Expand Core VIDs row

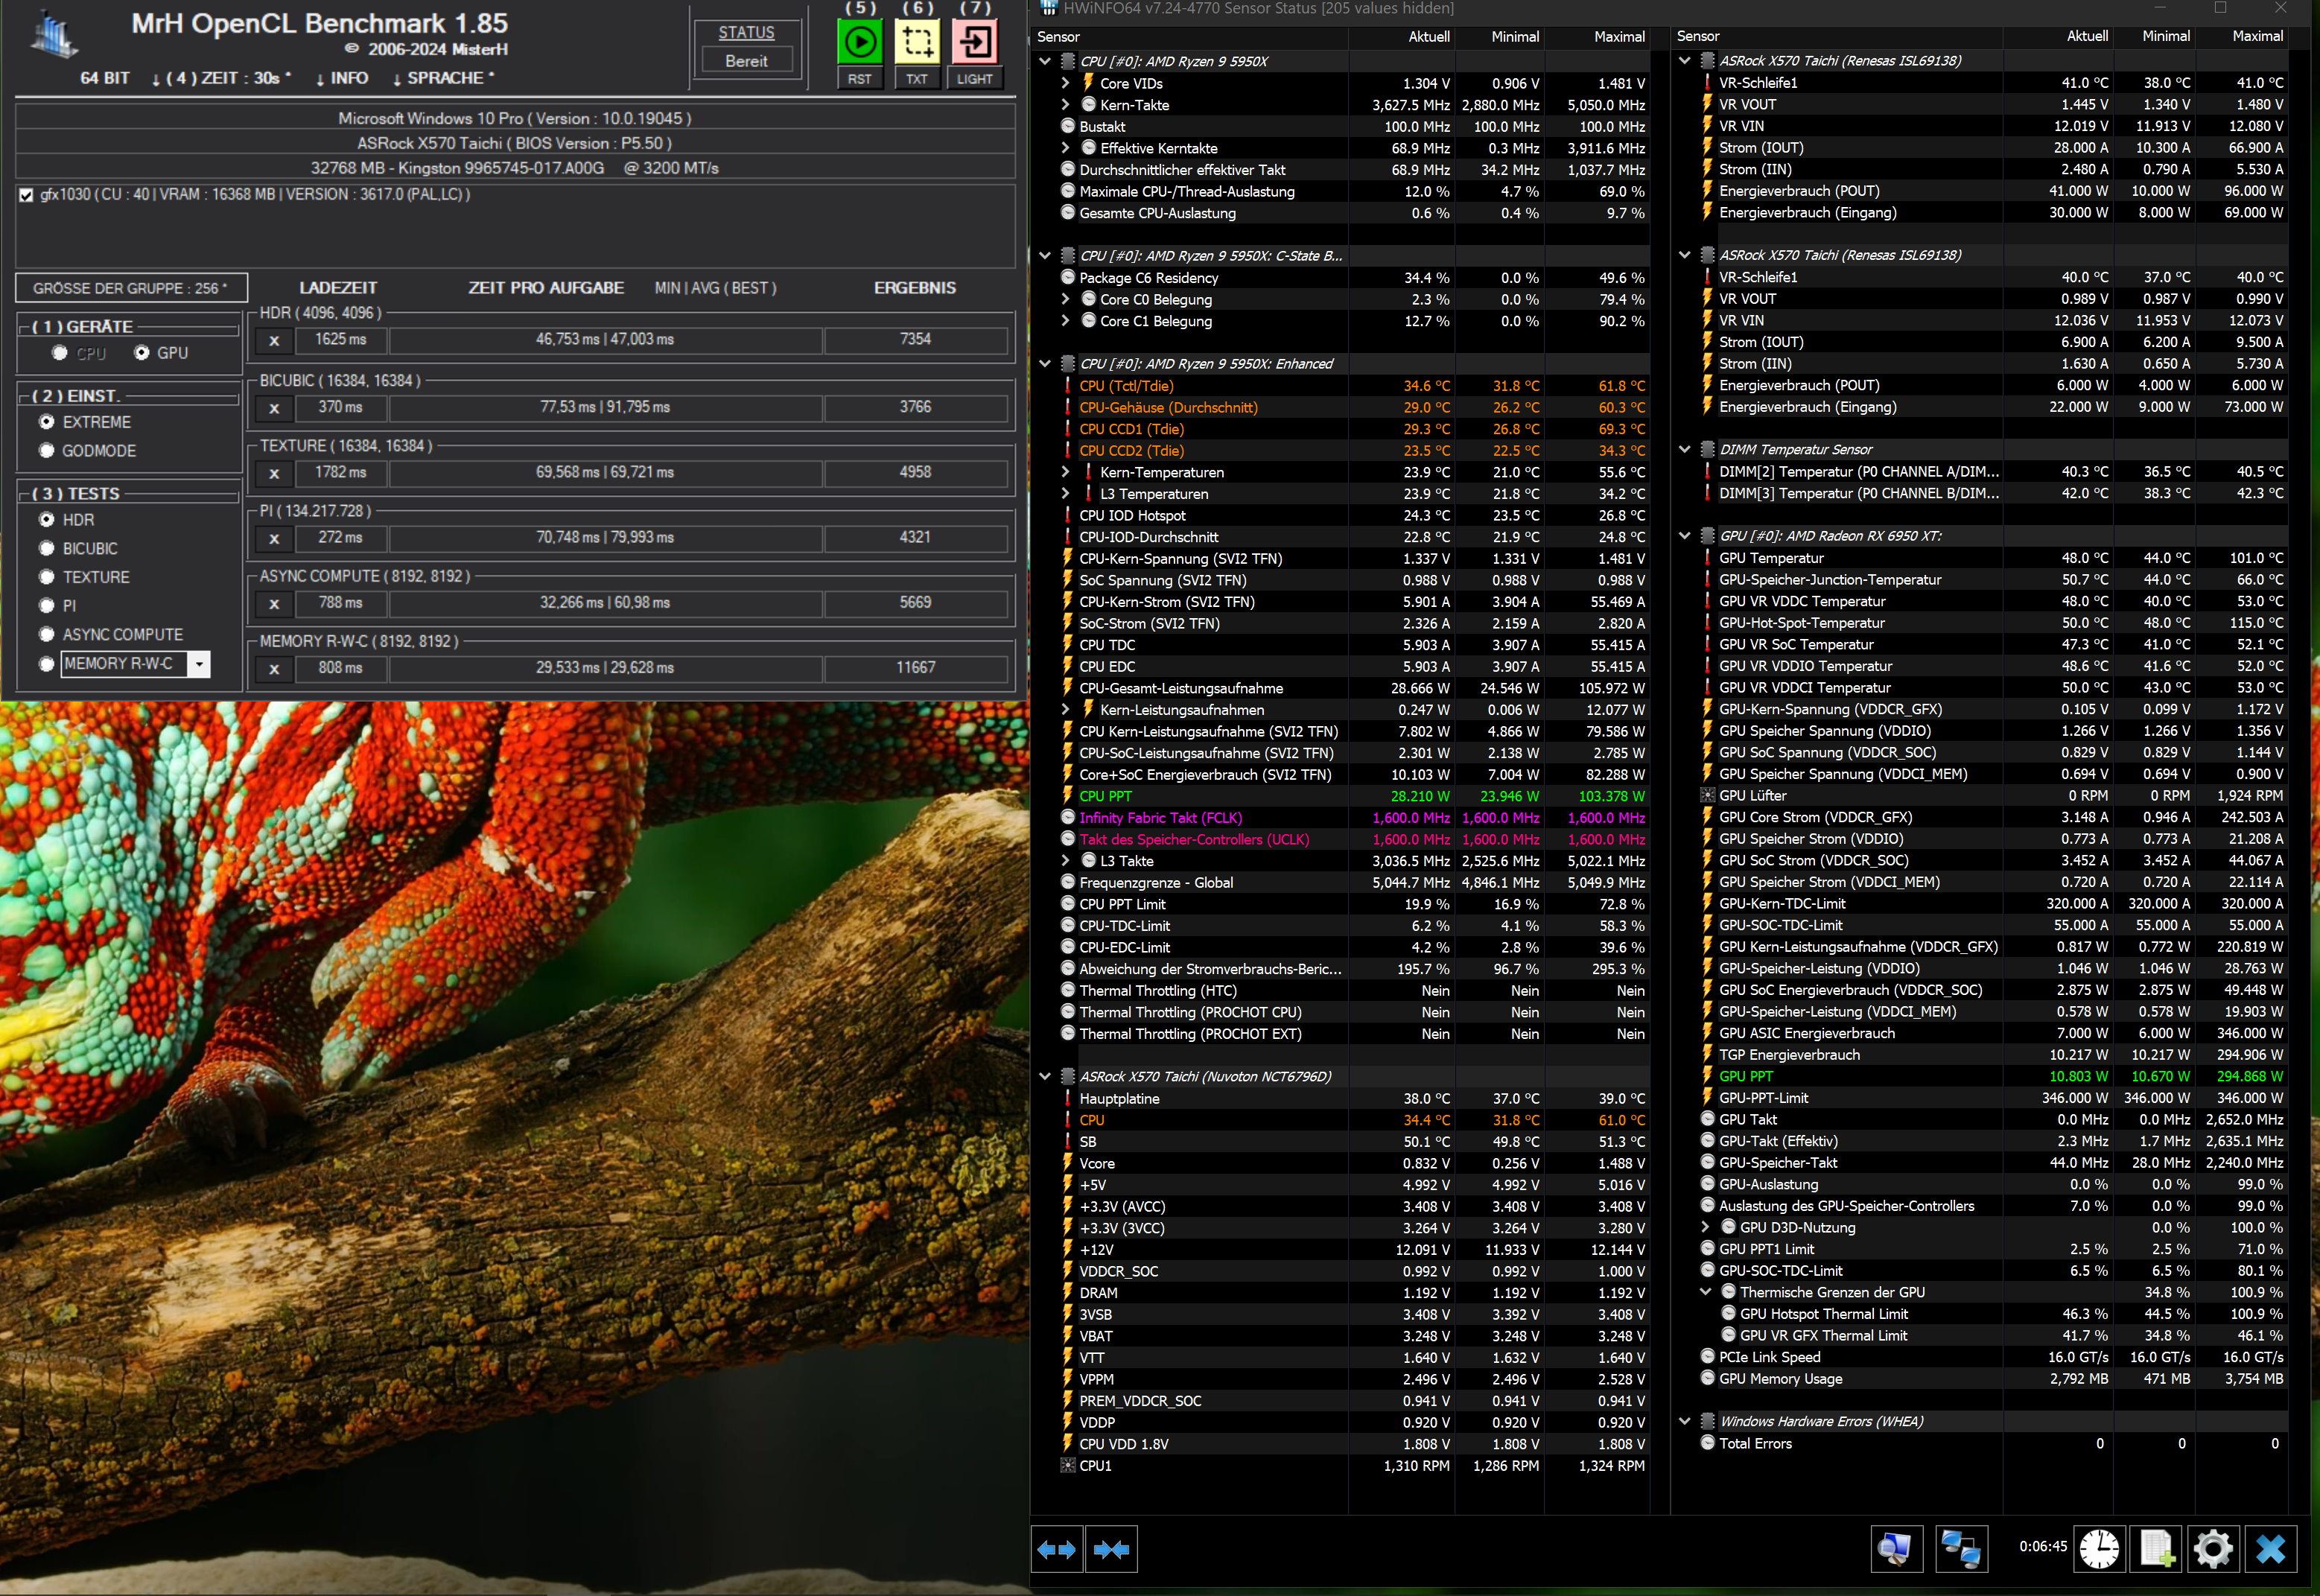1066,84
